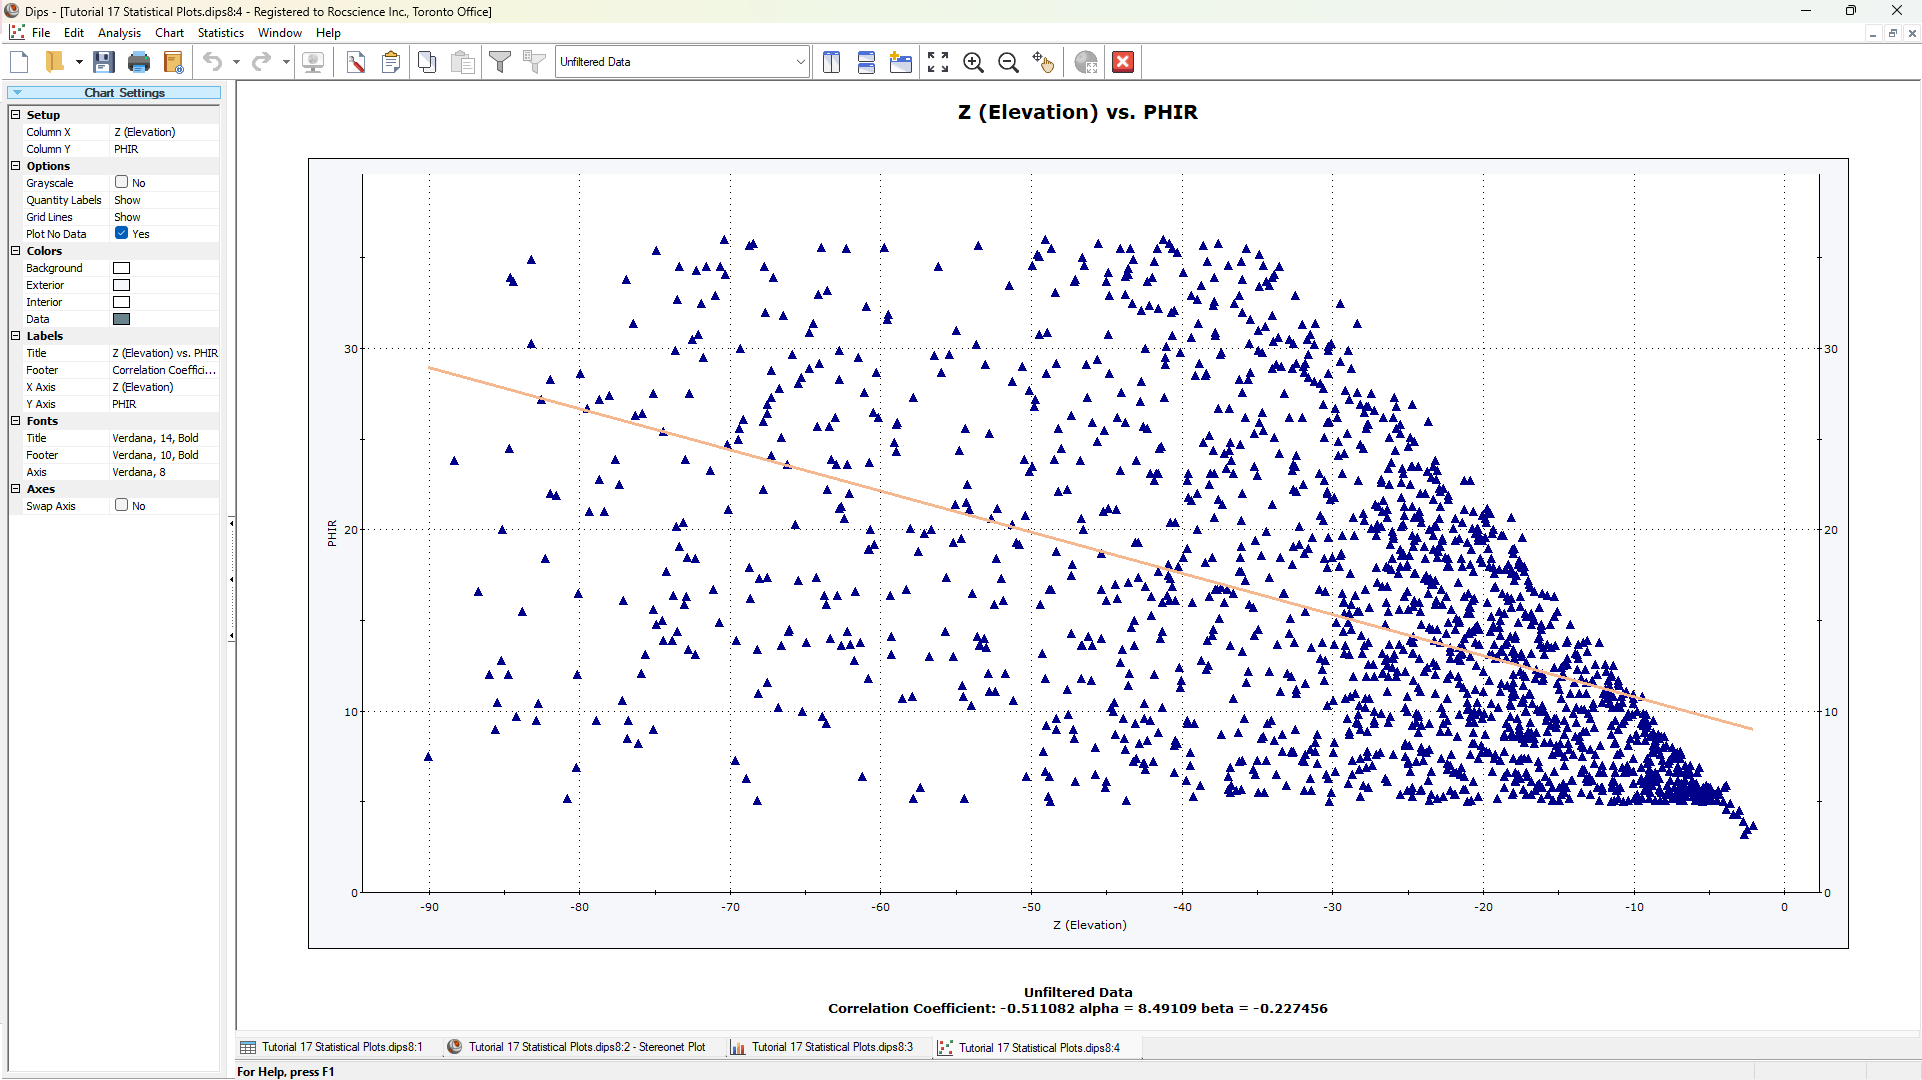The image size is (1922, 1080).
Task: Open the Analysis menu
Action: 119,33
